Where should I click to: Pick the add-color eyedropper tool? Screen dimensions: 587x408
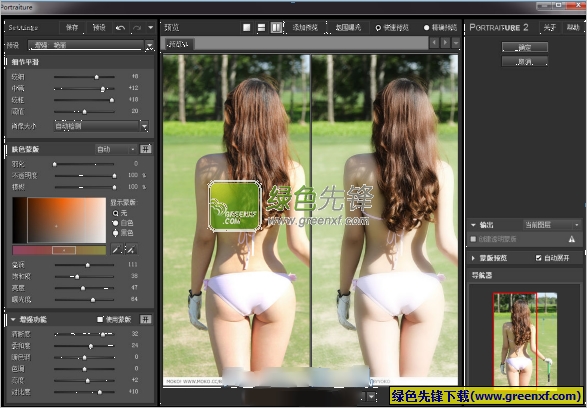click(x=131, y=249)
